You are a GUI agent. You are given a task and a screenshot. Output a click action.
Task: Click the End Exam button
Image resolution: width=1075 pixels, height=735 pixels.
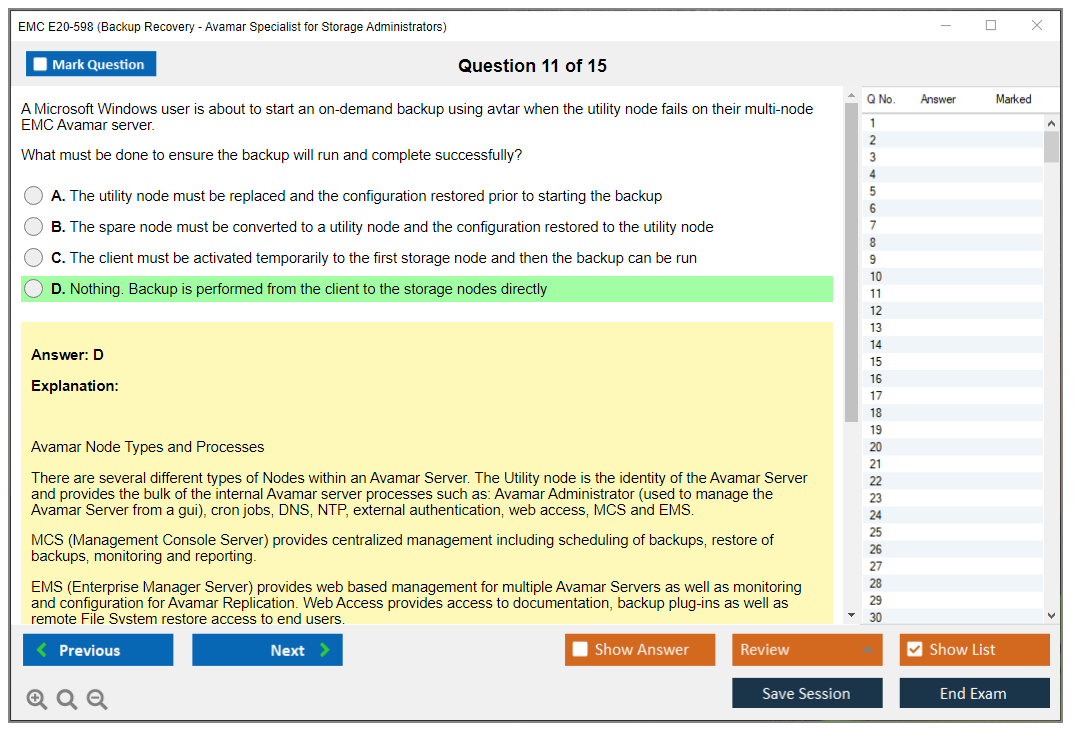974,693
